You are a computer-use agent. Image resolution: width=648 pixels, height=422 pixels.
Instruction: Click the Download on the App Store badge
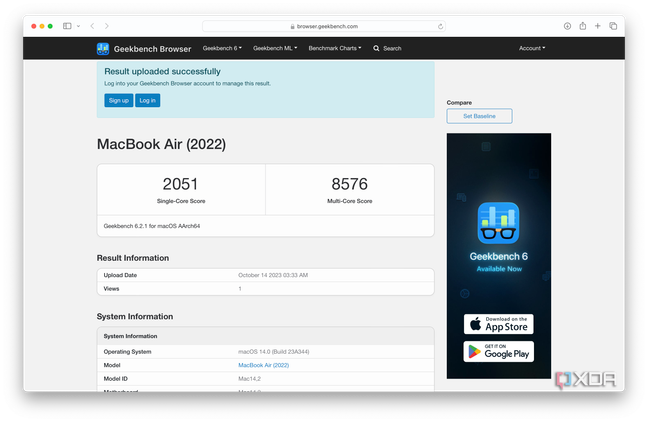click(498, 324)
